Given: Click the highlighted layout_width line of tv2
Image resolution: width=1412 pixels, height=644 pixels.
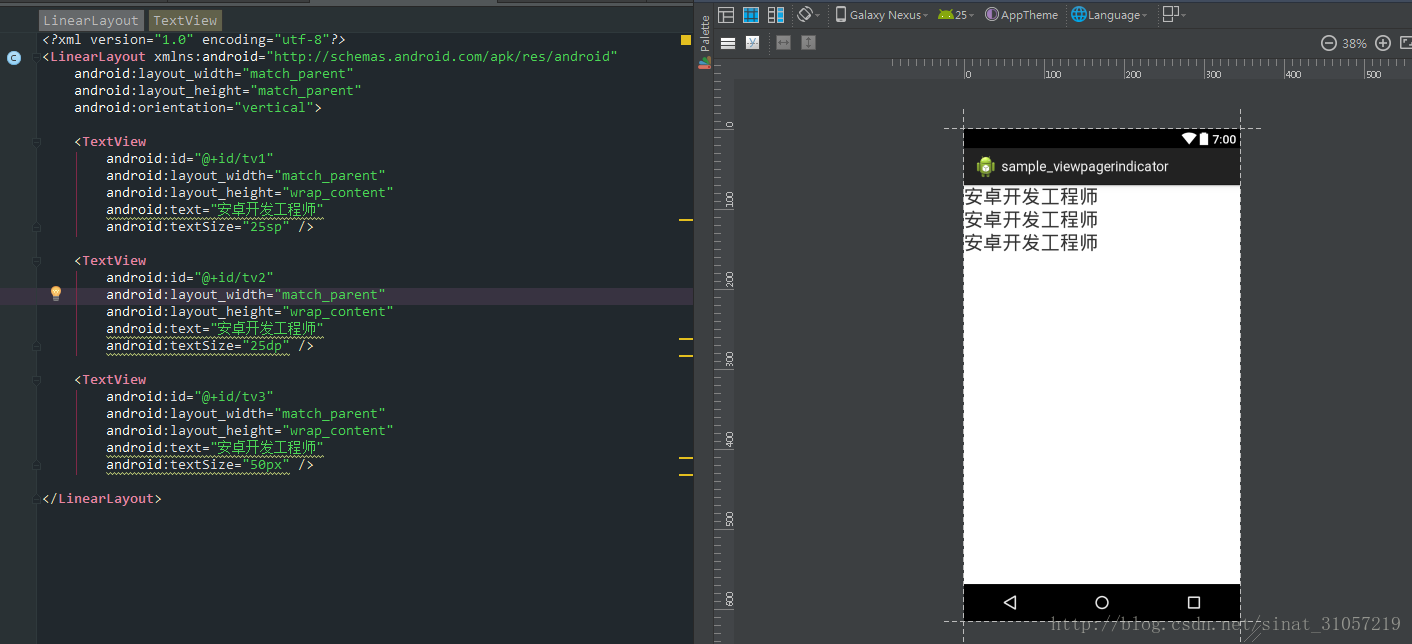Looking at the screenshot, I should tap(246, 295).
